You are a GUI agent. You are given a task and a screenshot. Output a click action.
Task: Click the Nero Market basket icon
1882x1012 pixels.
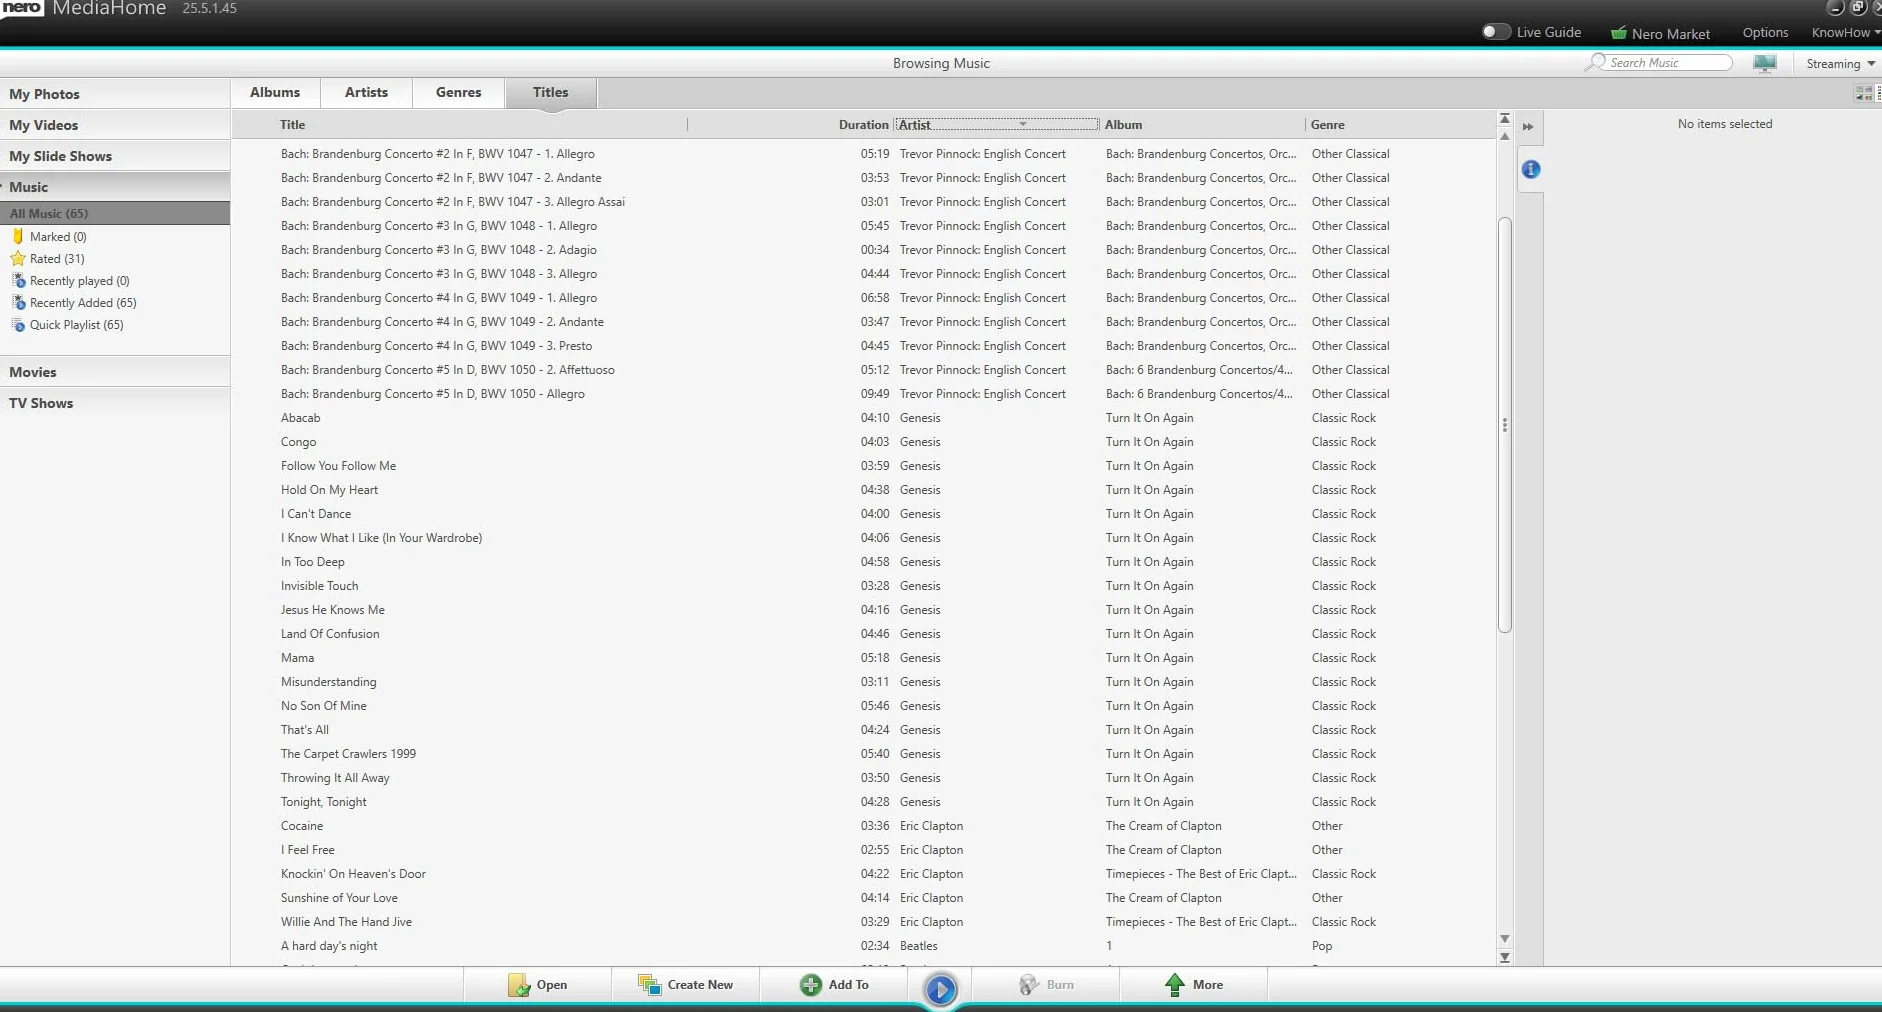1618,33
